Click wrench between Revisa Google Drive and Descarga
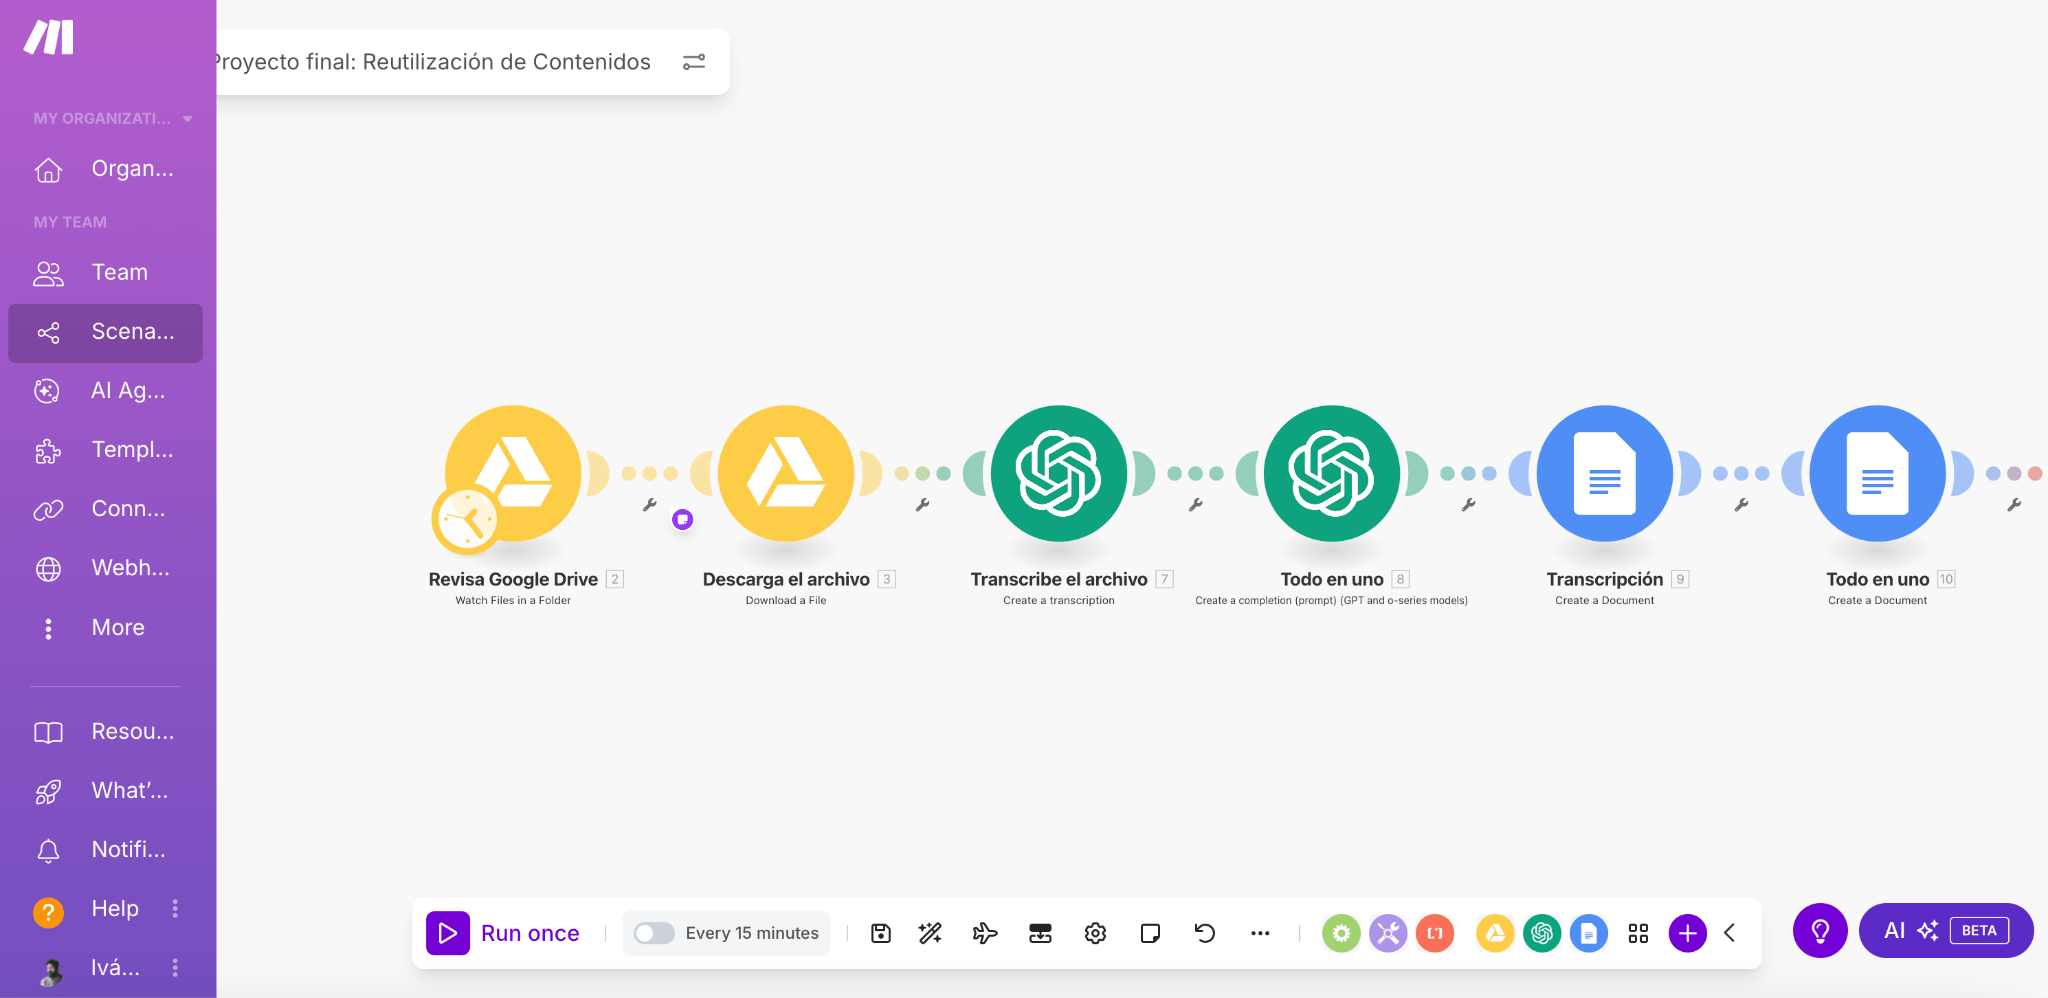The width and height of the screenshot is (2048, 998). 650,505
